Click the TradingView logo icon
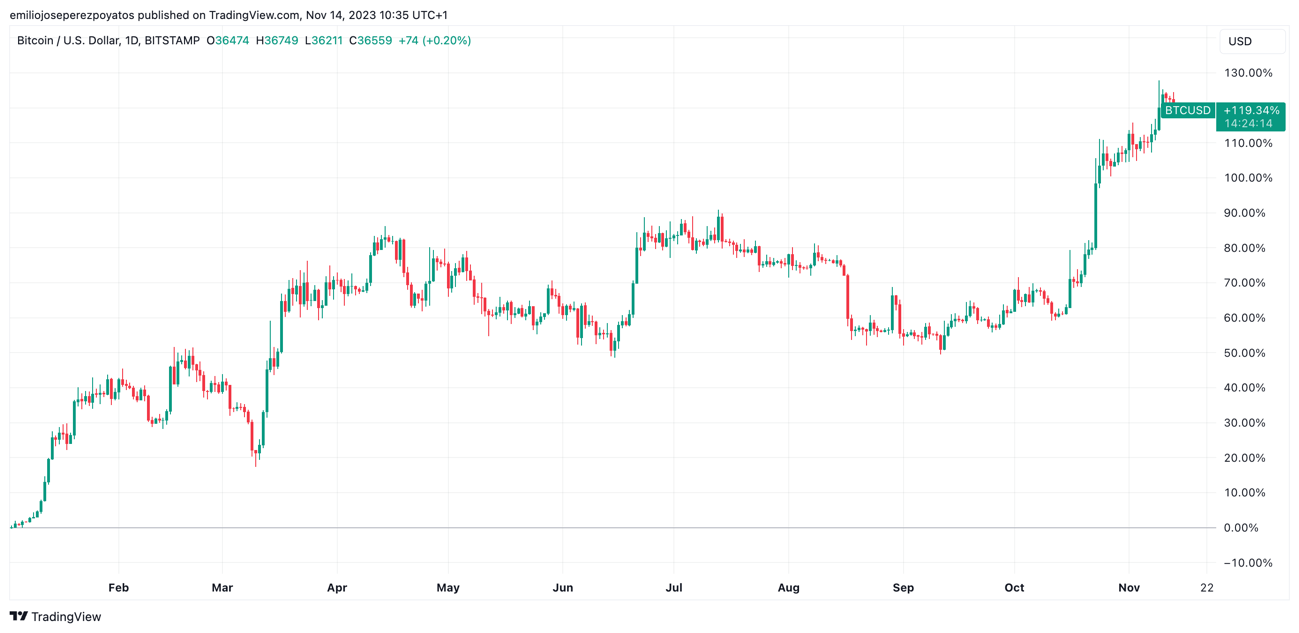This screenshot has width=1299, height=633. click(x=18, y=617)
